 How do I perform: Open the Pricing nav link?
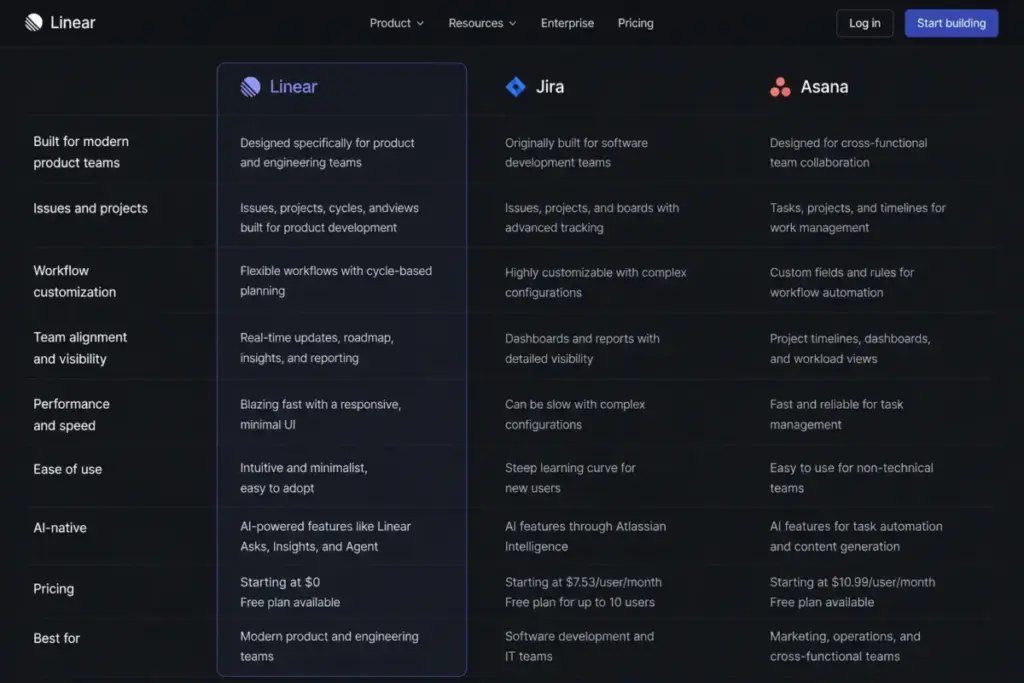point(635,24)
